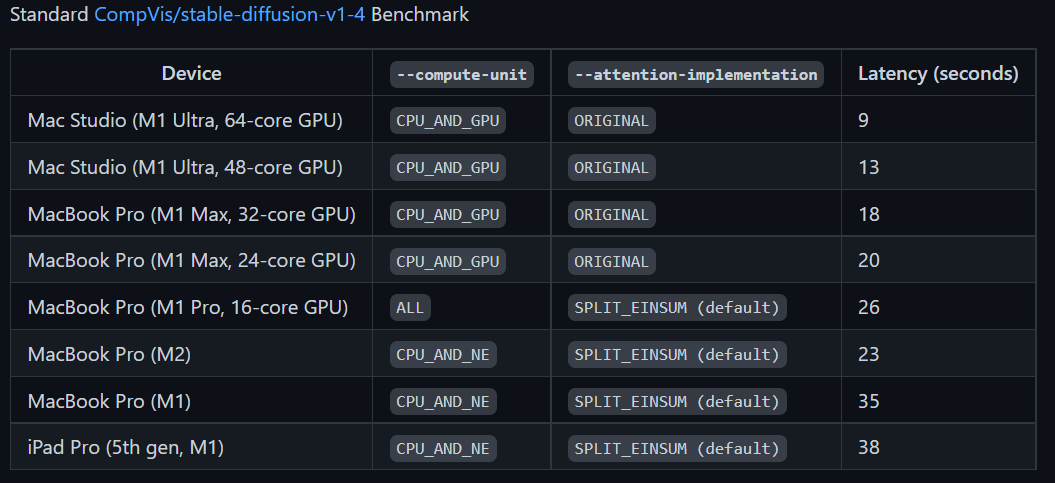Click SPLIT_EINSUM (default) in the M1 Pro row
This screenshot has height=483, width=1055.
(677, 308)
